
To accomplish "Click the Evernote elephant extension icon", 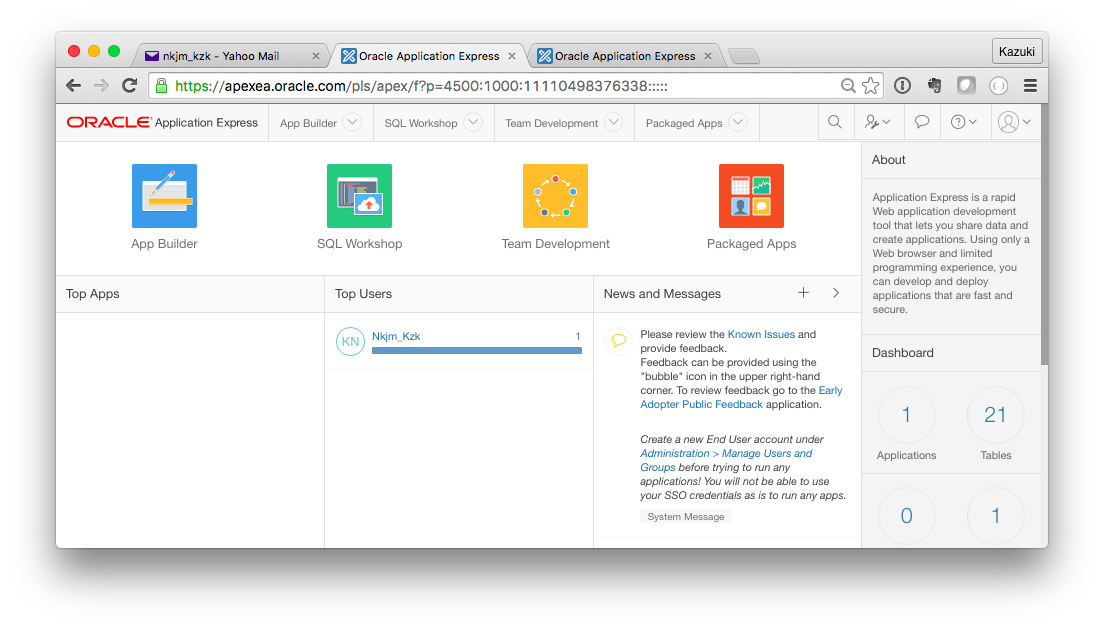I will (934, 86).
